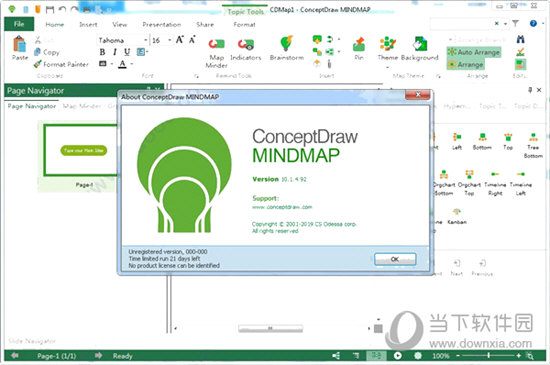This screenshot has width=550, height=365.
Task: Select the Kanban layout
Action: 457,216
